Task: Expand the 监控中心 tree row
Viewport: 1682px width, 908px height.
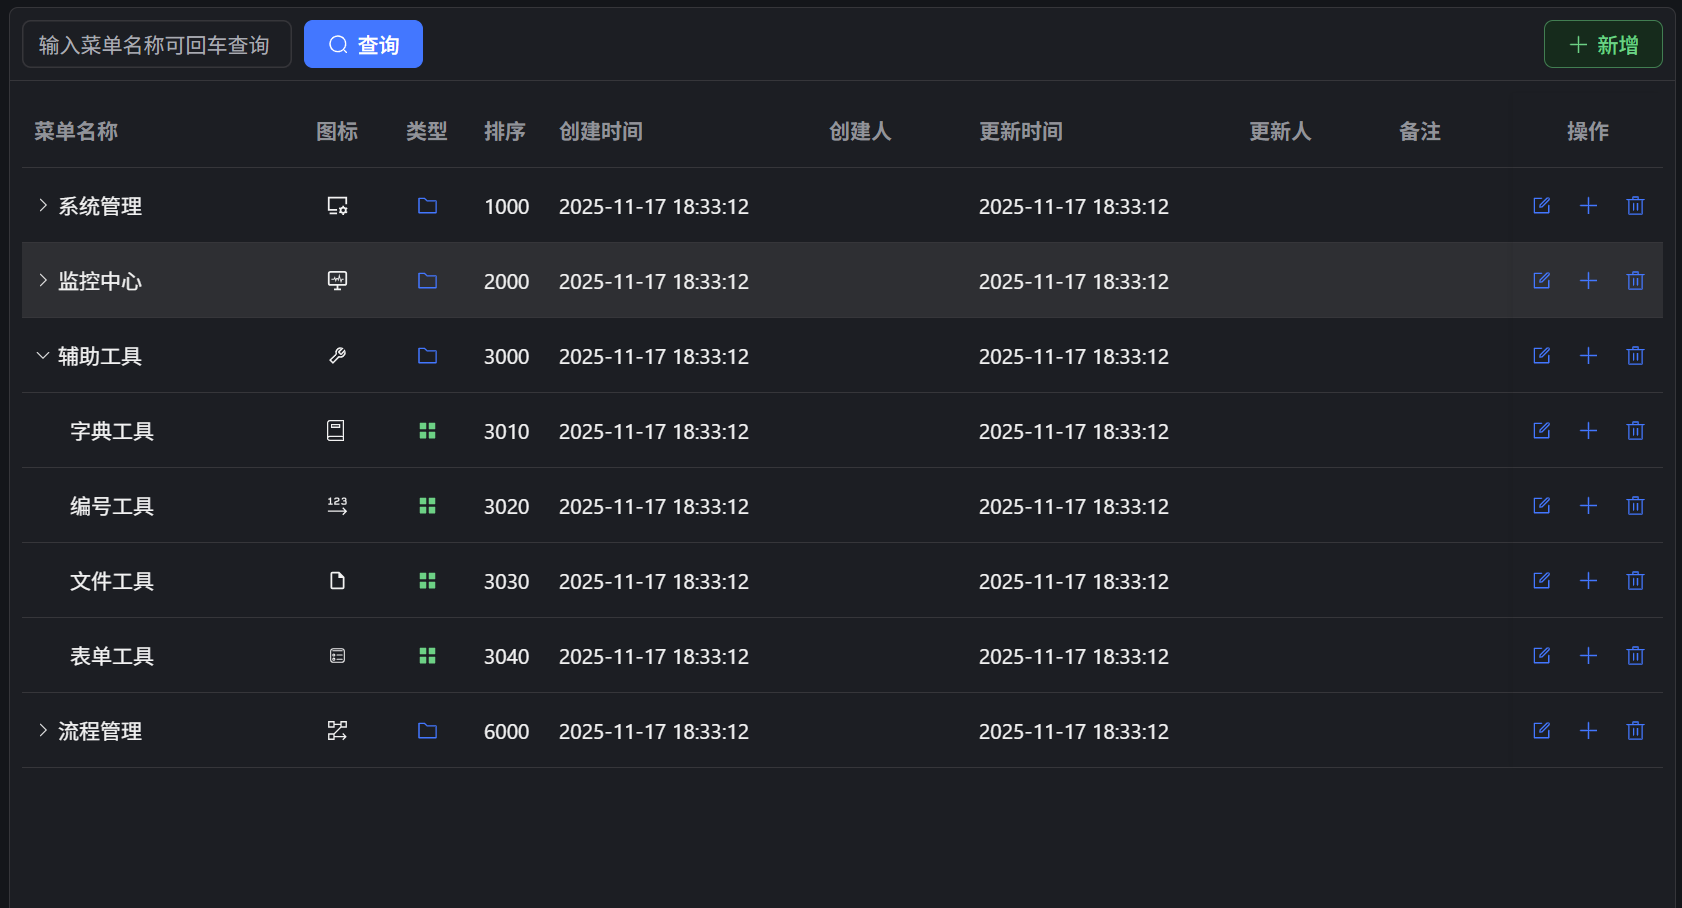Action: click(43, 281)
